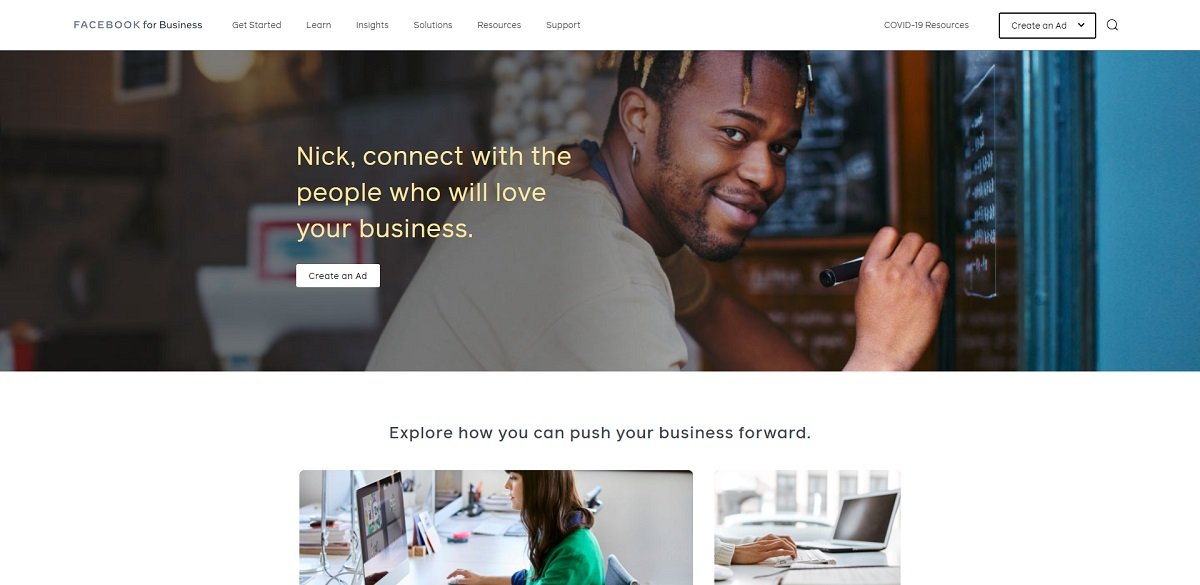
Task: Open search with the magnifier icon
Action: click(1112, 25)
